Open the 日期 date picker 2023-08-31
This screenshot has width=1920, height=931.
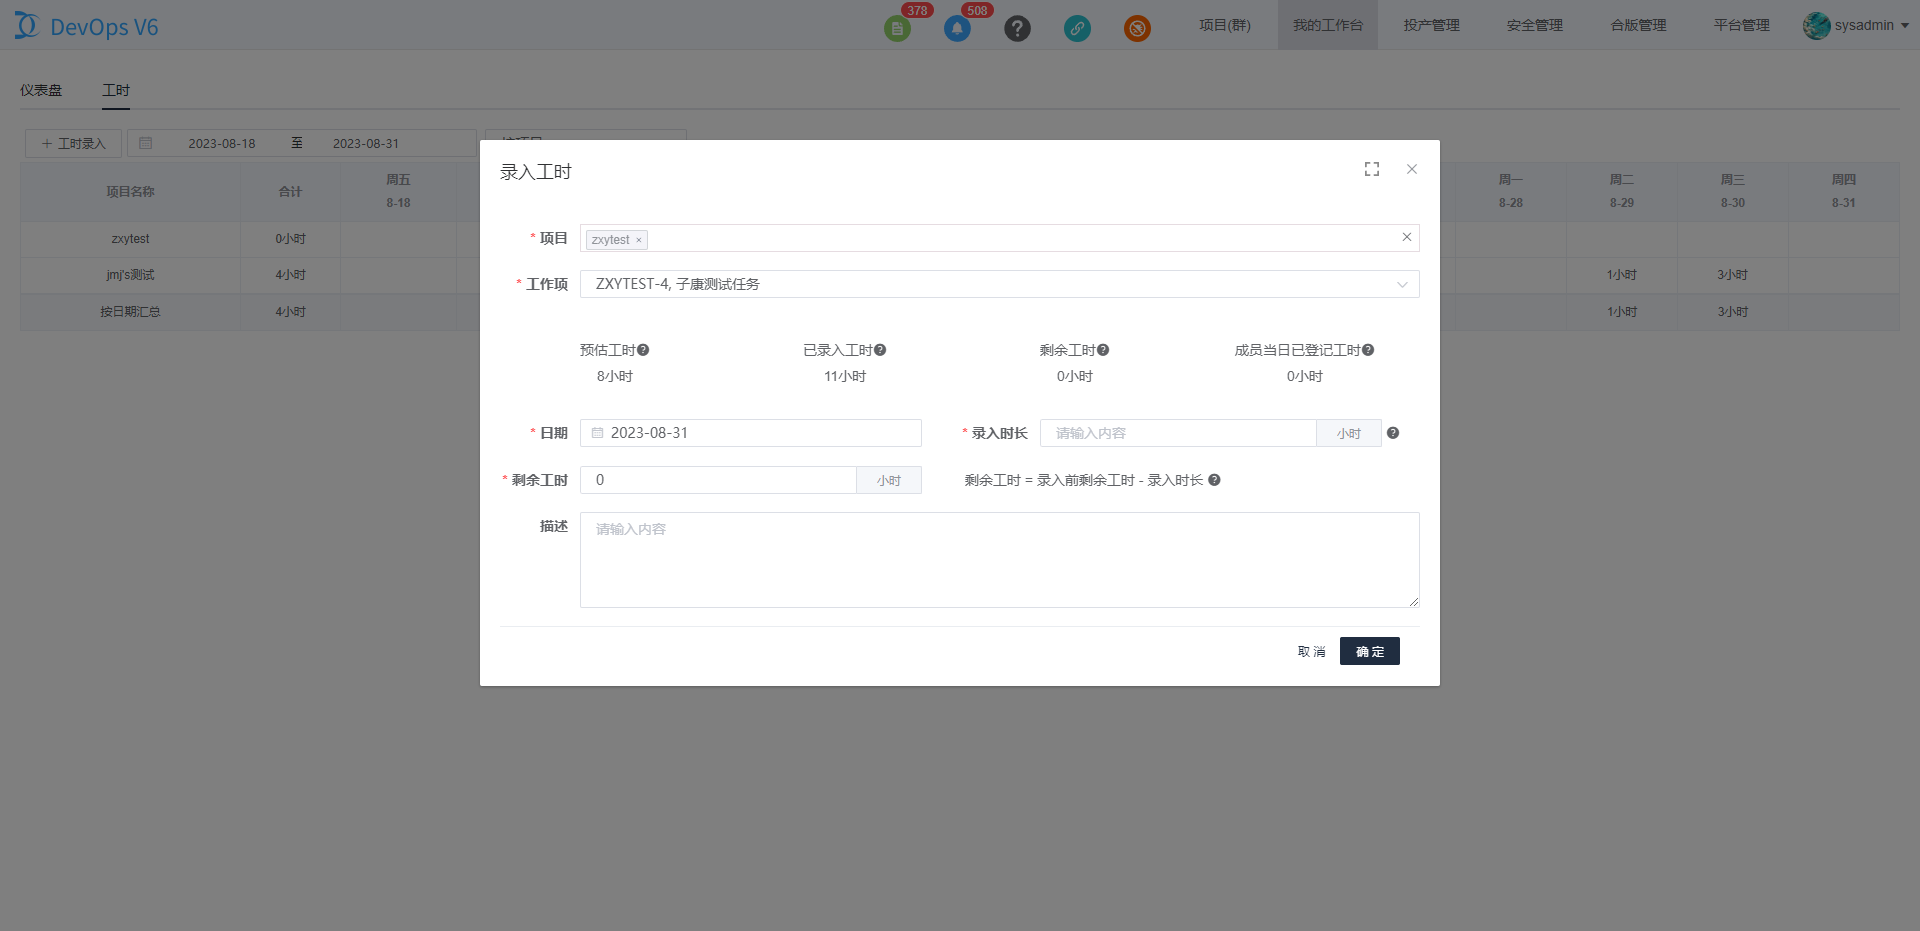point(750,433)
